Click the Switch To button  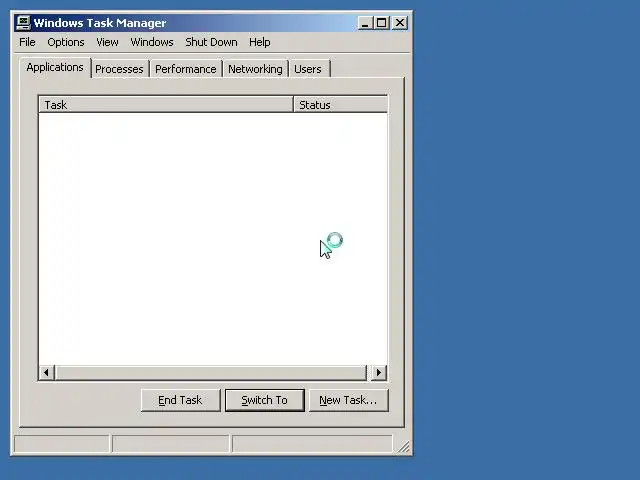point(264,400)
